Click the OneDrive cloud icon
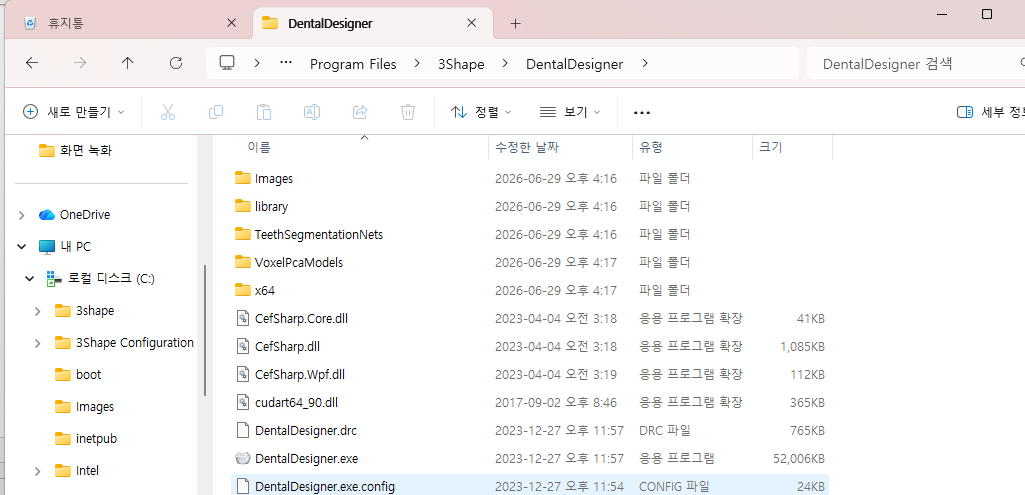Screen dimensions: 1025x495 coord(46,214)
